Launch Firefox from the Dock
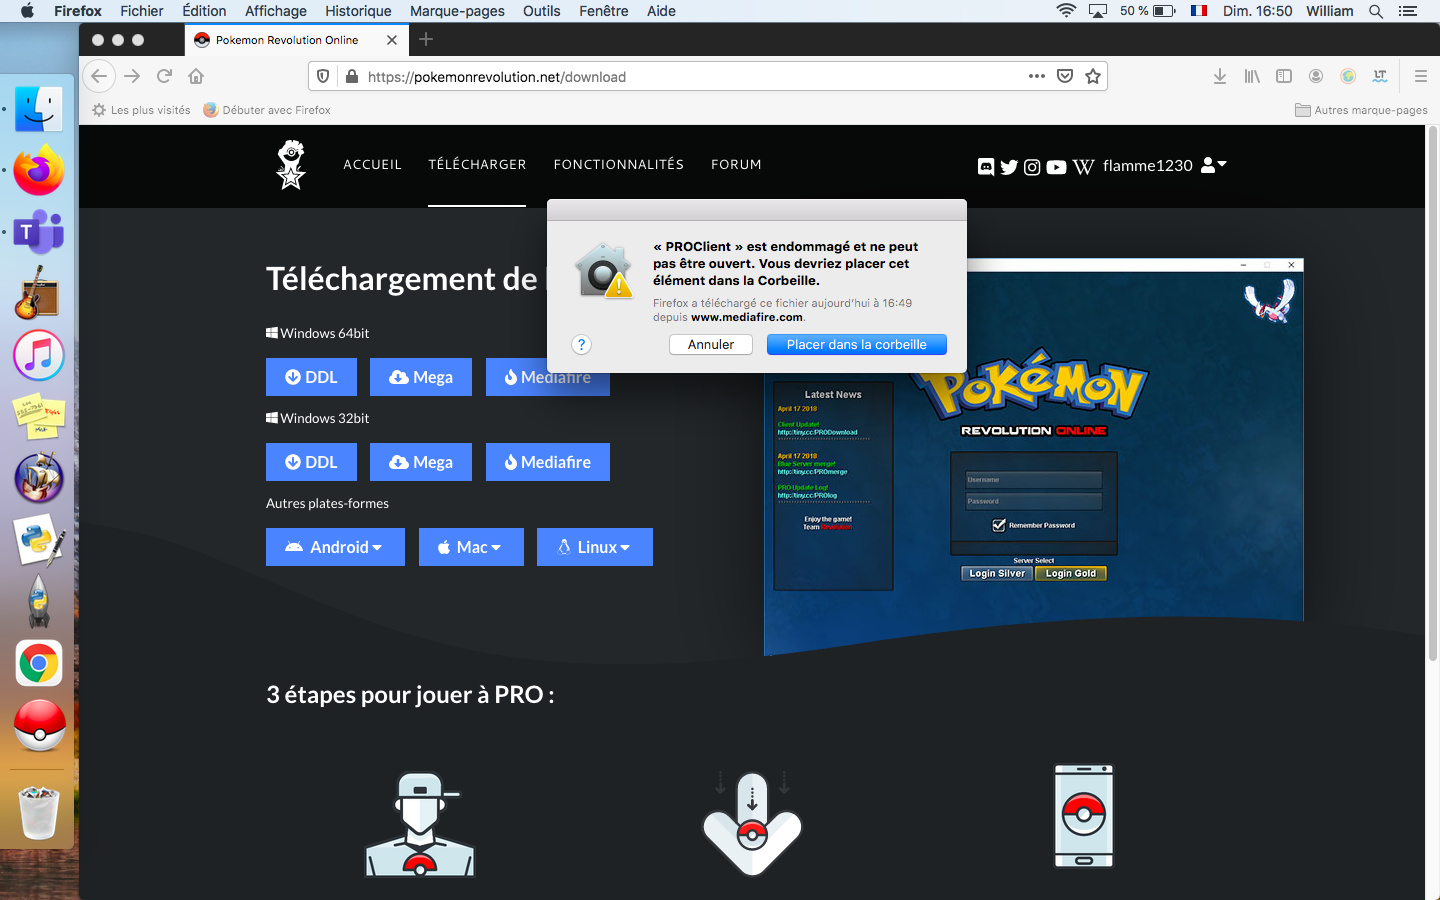The image size is (1440, 900). click(x=39, y=171)
